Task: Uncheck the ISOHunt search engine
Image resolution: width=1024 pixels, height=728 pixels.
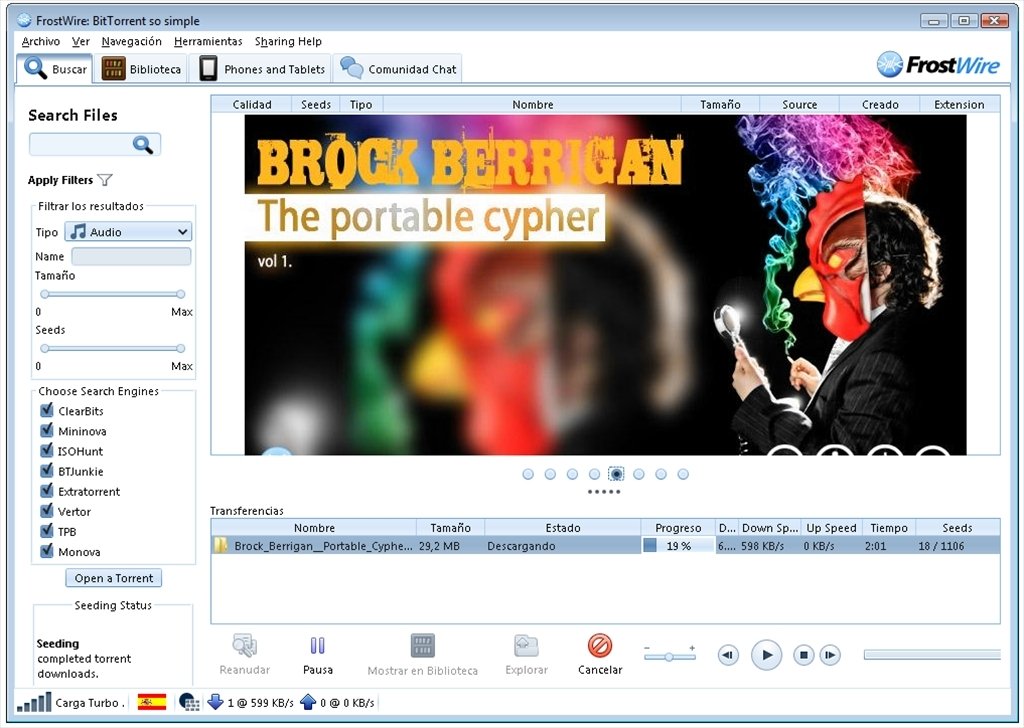Action: (x=46, y=451)
